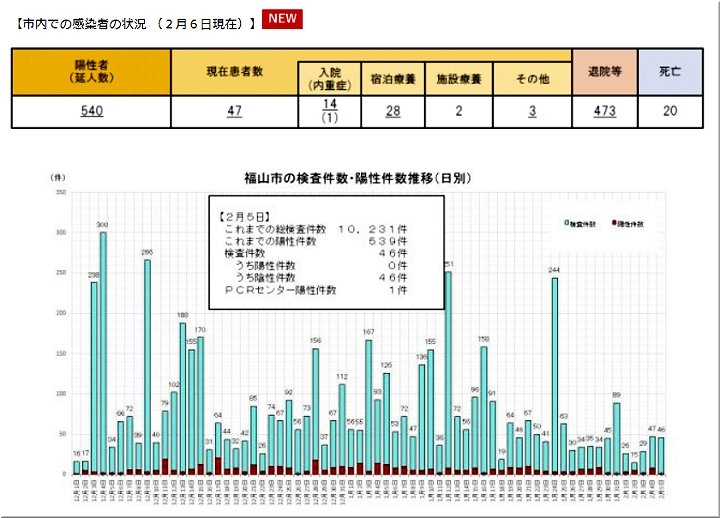Screen dimensions: 720x518
Task: Click the 47 current patients link
Action: (234, 111)
